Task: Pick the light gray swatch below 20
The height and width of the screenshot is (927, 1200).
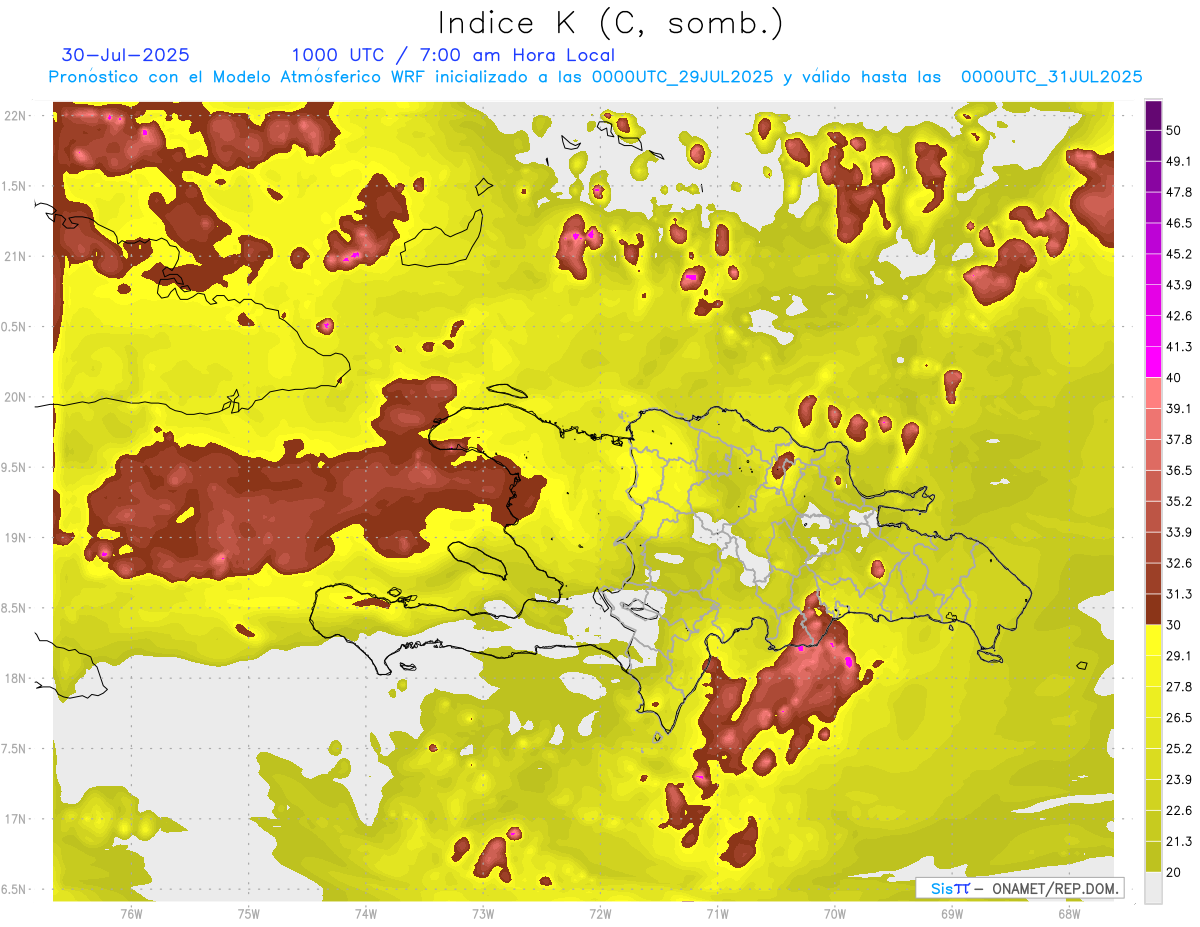Action: 1153,888
